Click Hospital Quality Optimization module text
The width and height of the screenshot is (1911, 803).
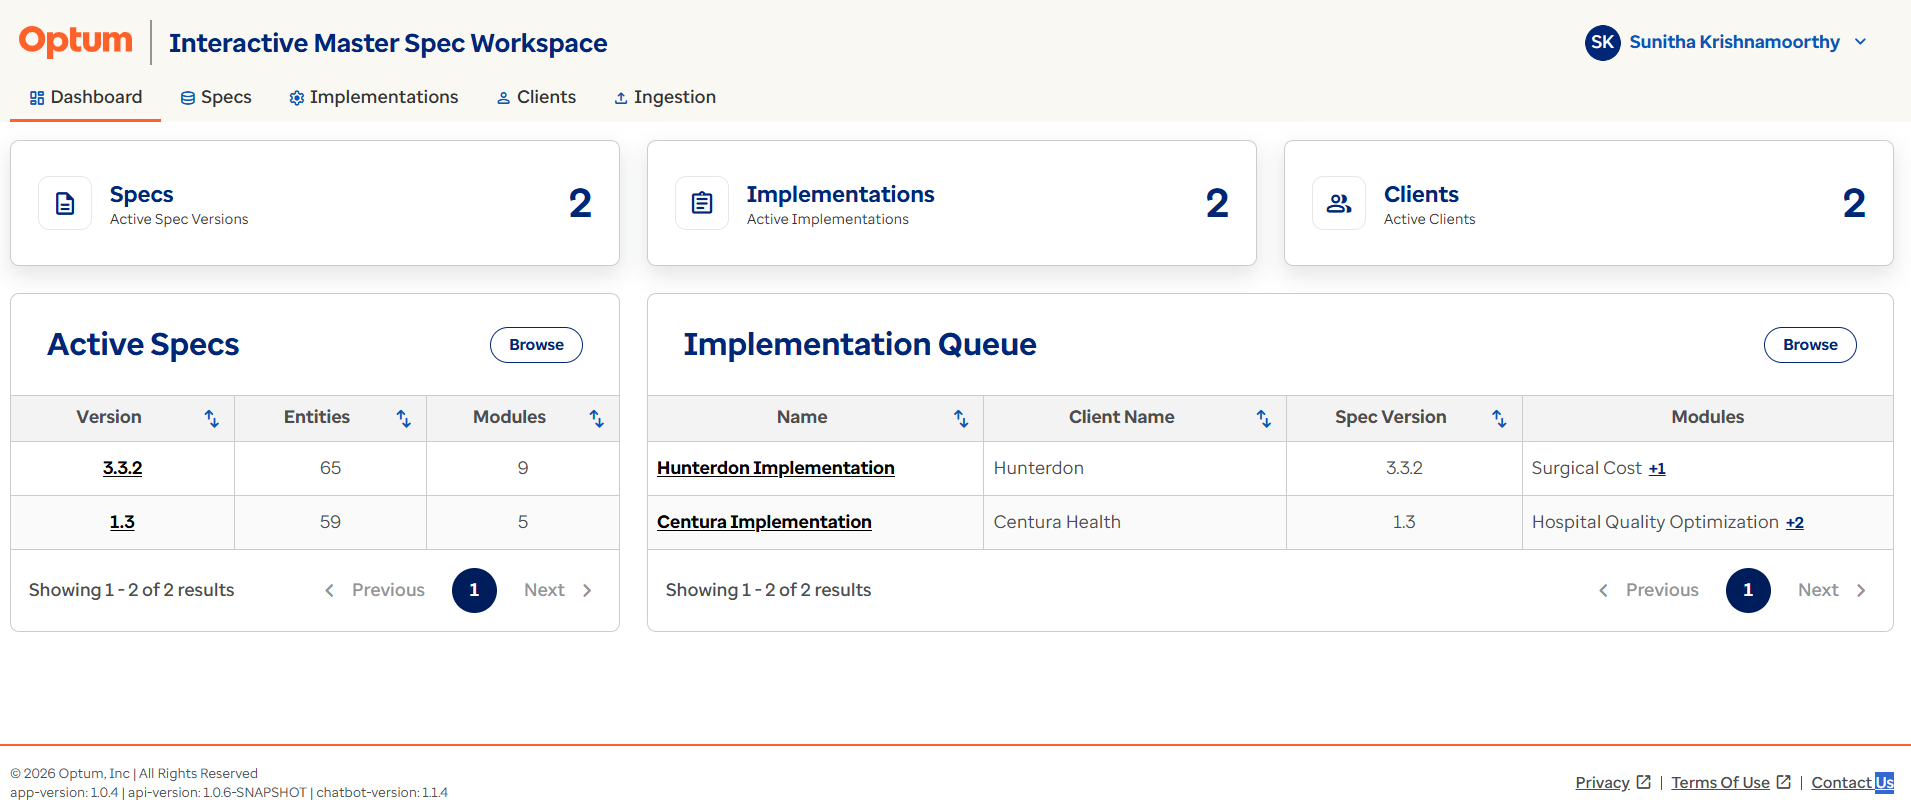[x=1655, y=522]
